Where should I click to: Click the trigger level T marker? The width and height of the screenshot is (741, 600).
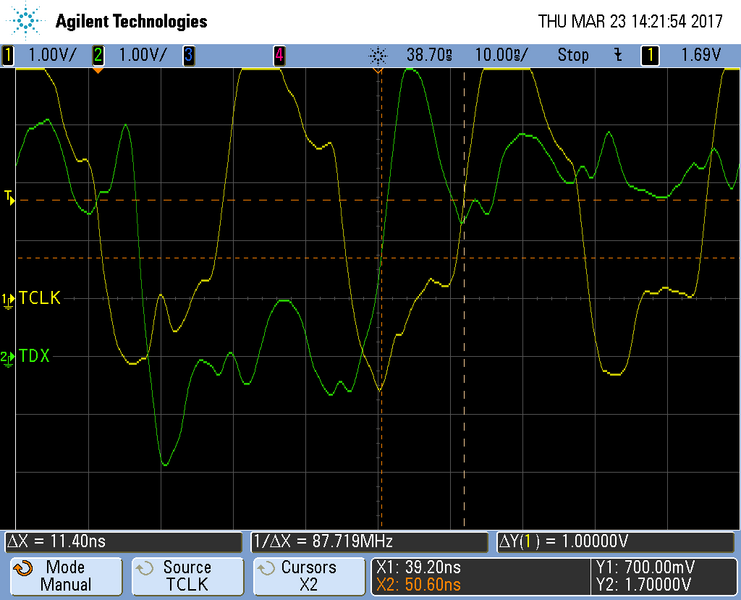tap(9, 197)
